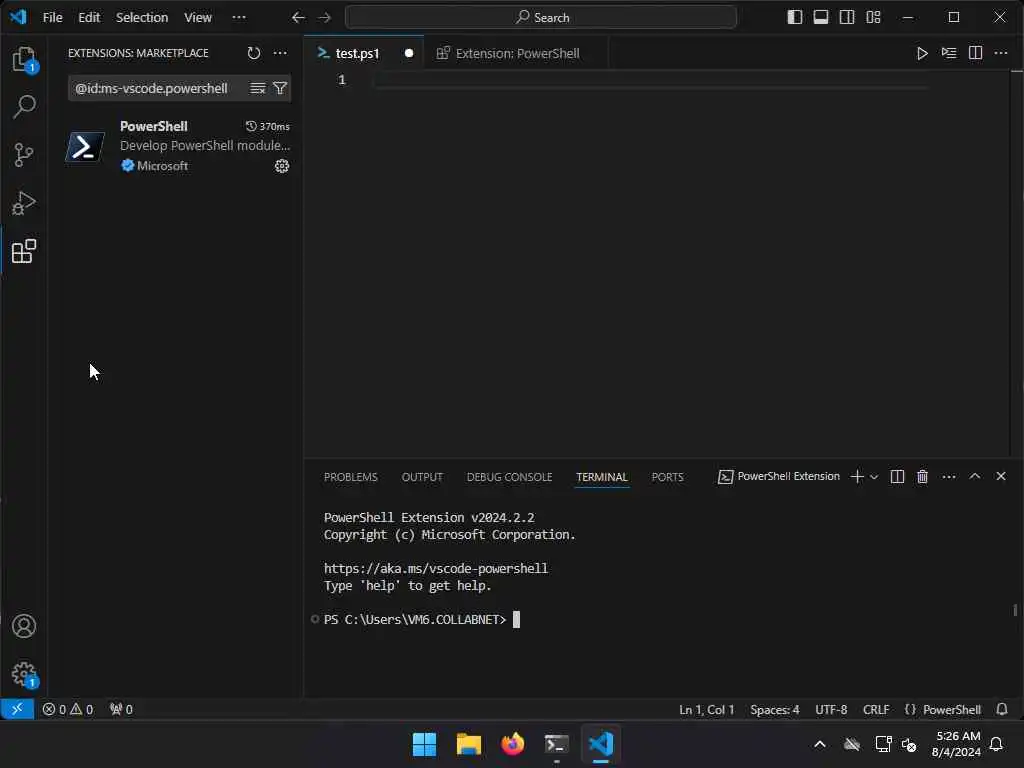Open terminal panel more actions ellipsis

(x=949, y=477)
